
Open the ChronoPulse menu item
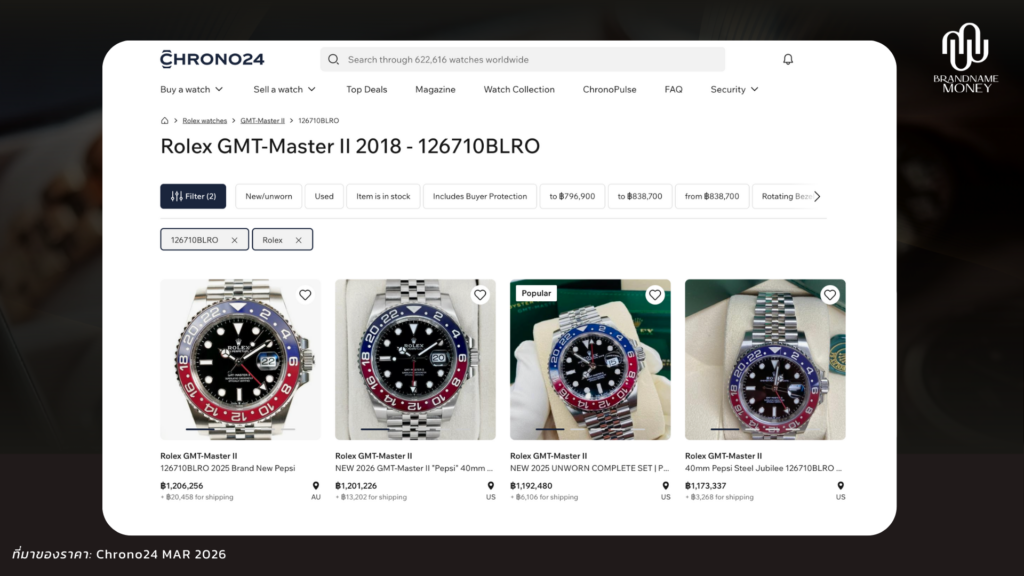click(x=609, y=90)
